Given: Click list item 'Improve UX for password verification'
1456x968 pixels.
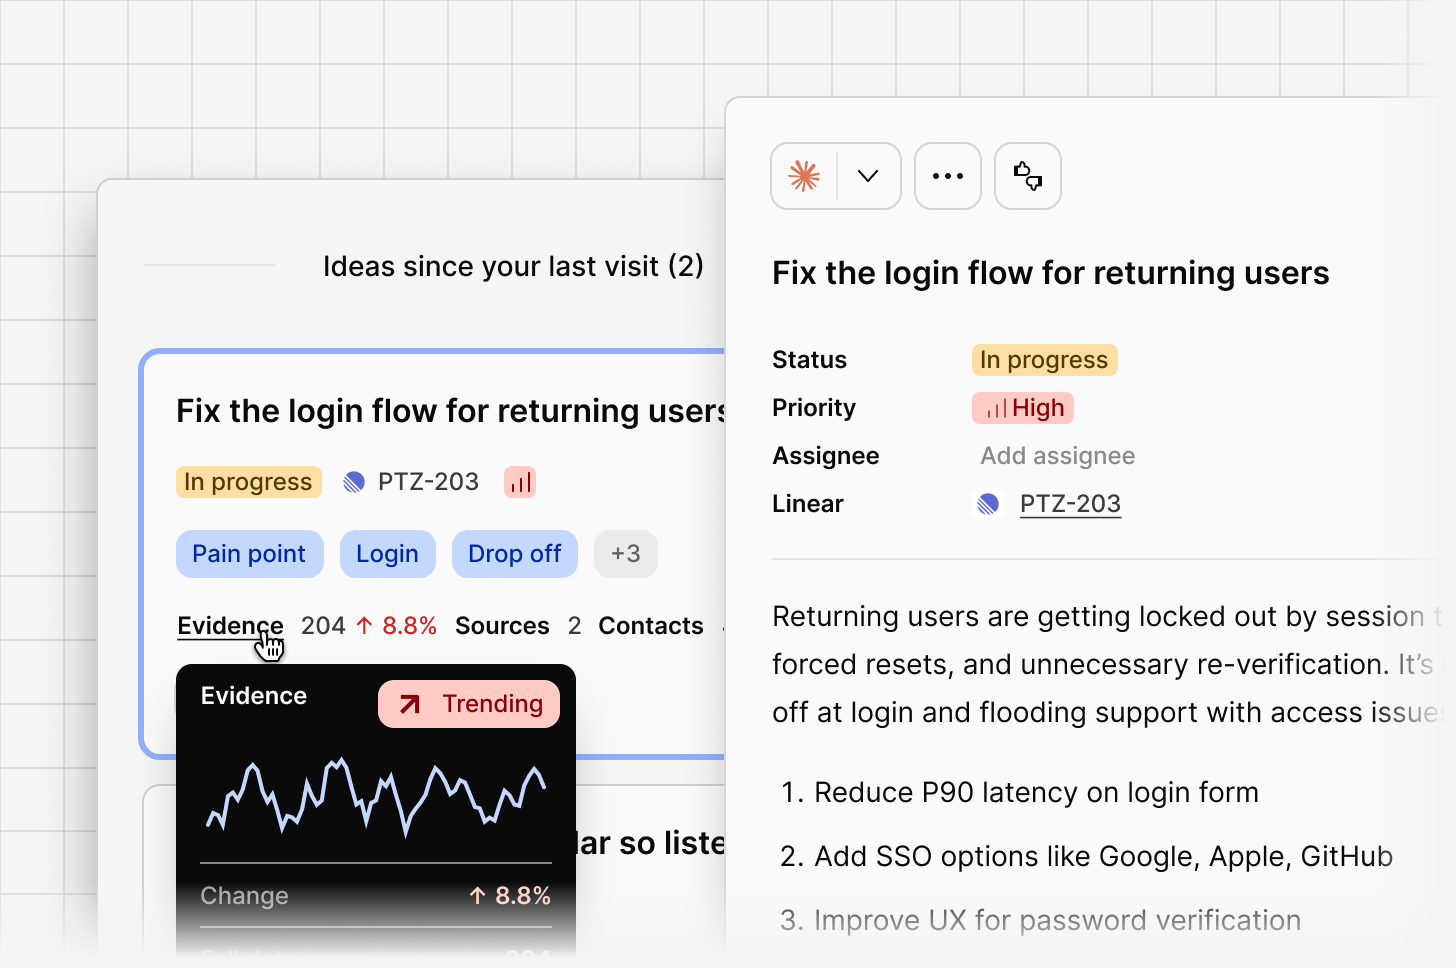Looking at the screenshot, I should [x=1057, y=920].
